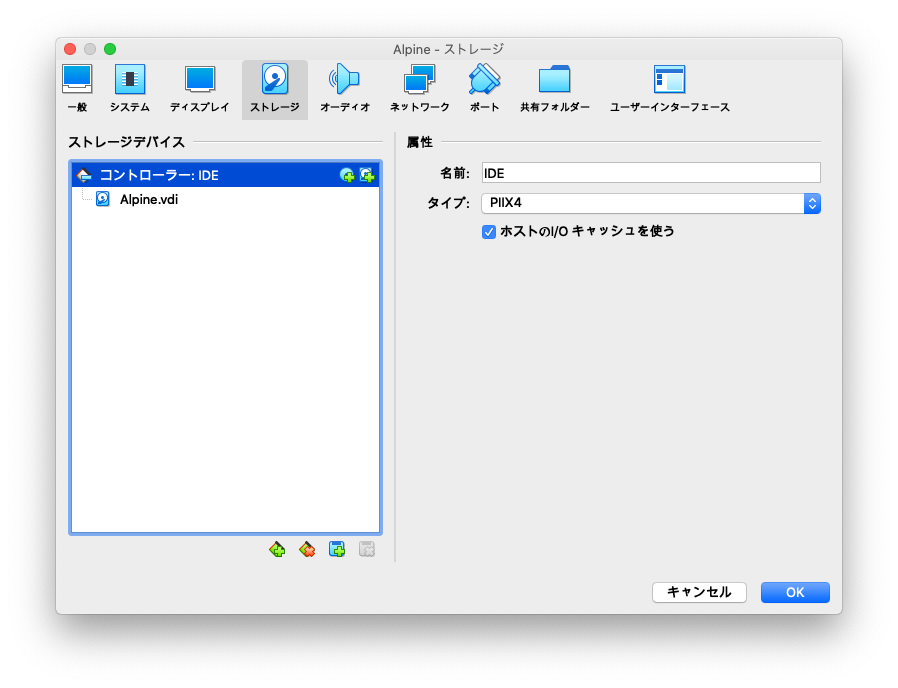Click the IDE controller icon in the tree

[x=84, y=175]
